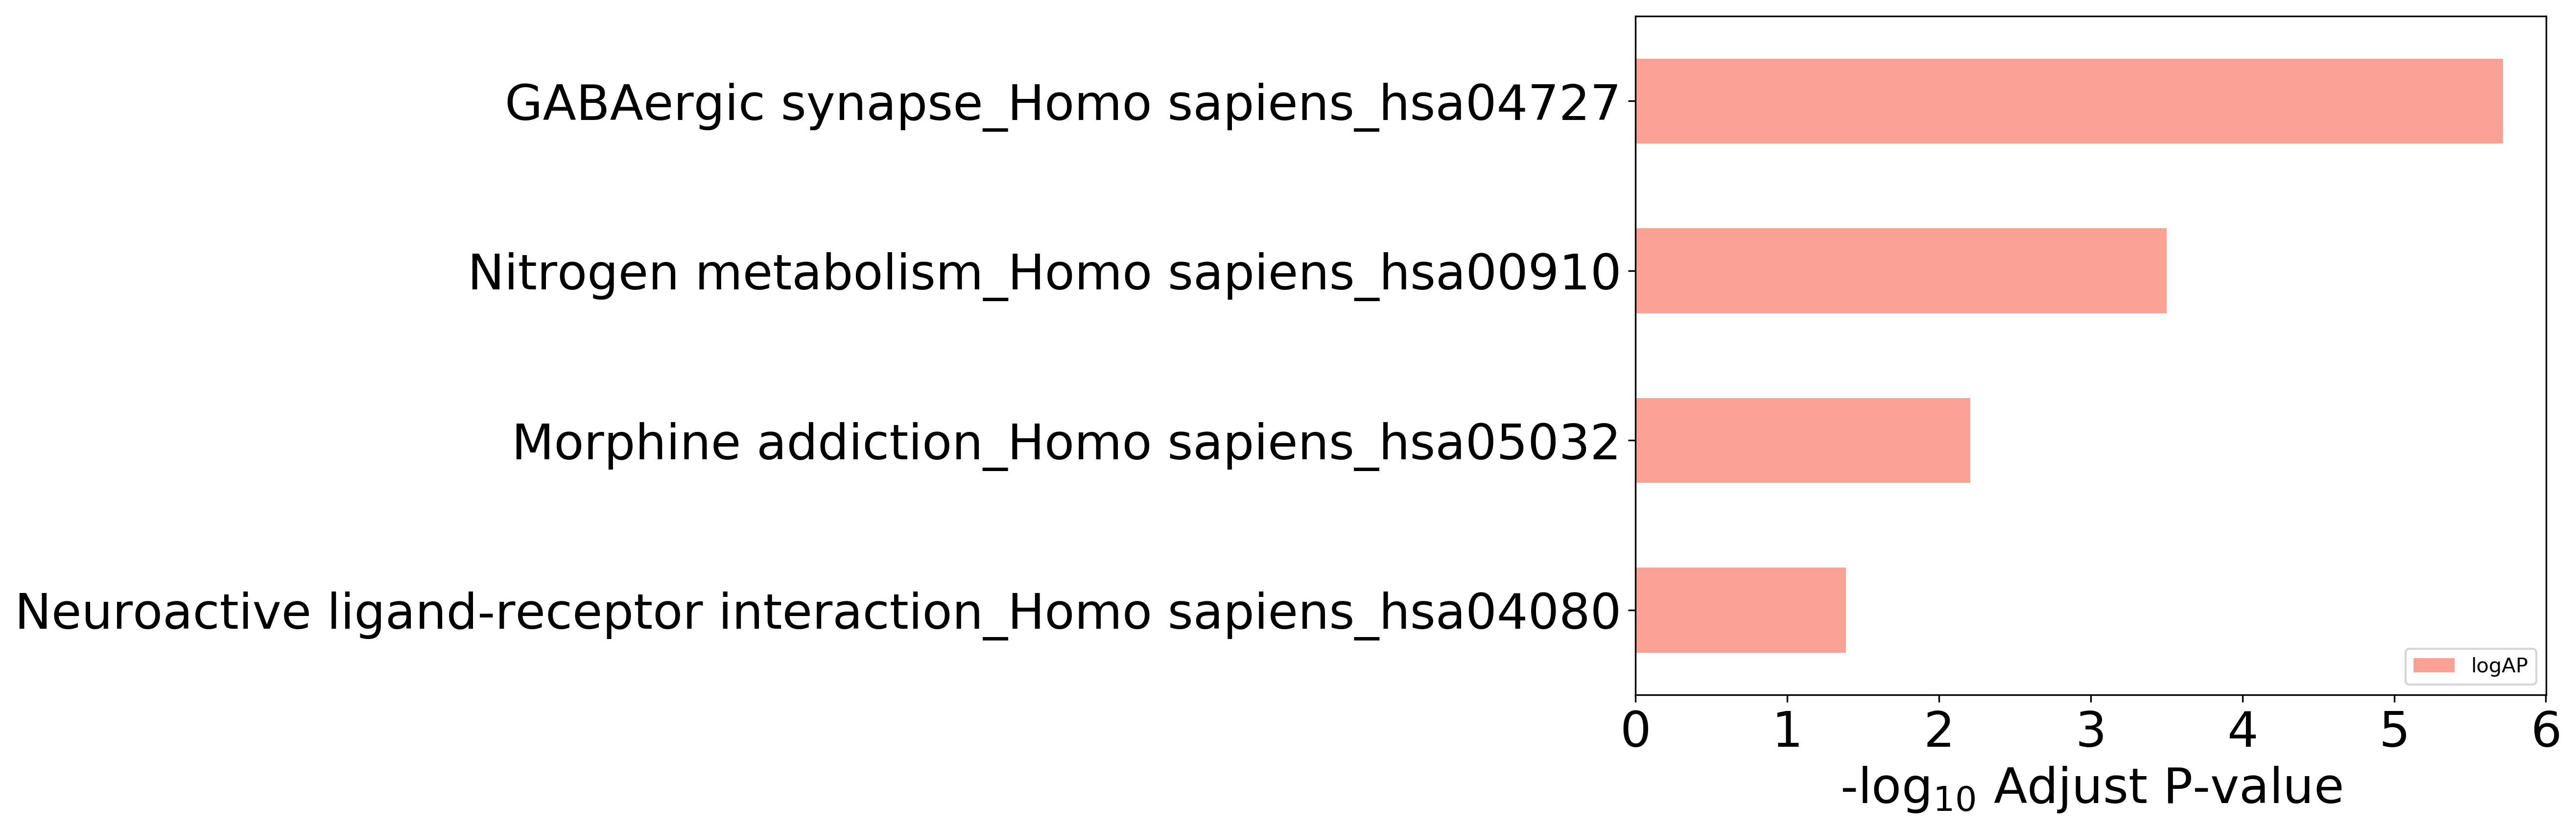Image resolution: width=2576 pixels, height=829 pixels.
Task: Select the Nitrogen metabolism_Homo sapiens_hsa00910 label
Action: [x=1044, y=273]
